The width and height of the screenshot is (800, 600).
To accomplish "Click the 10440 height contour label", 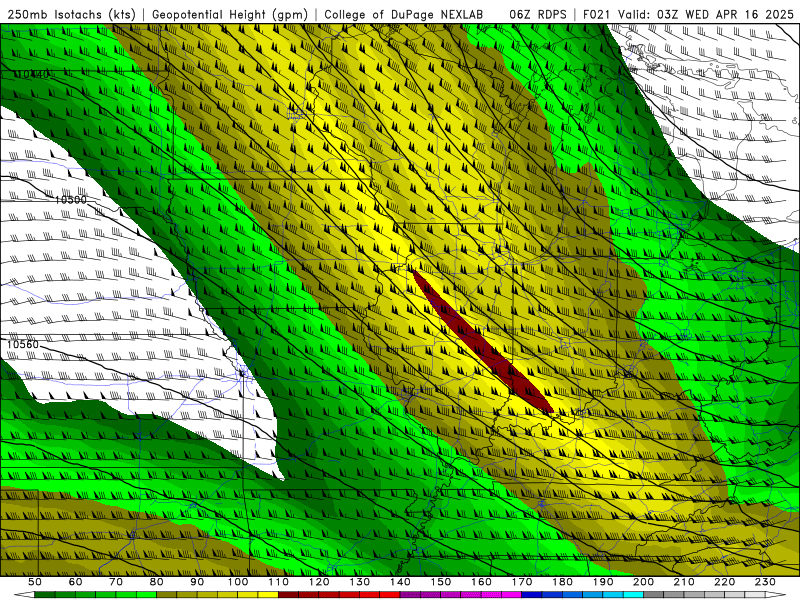I will click(32, 74).
